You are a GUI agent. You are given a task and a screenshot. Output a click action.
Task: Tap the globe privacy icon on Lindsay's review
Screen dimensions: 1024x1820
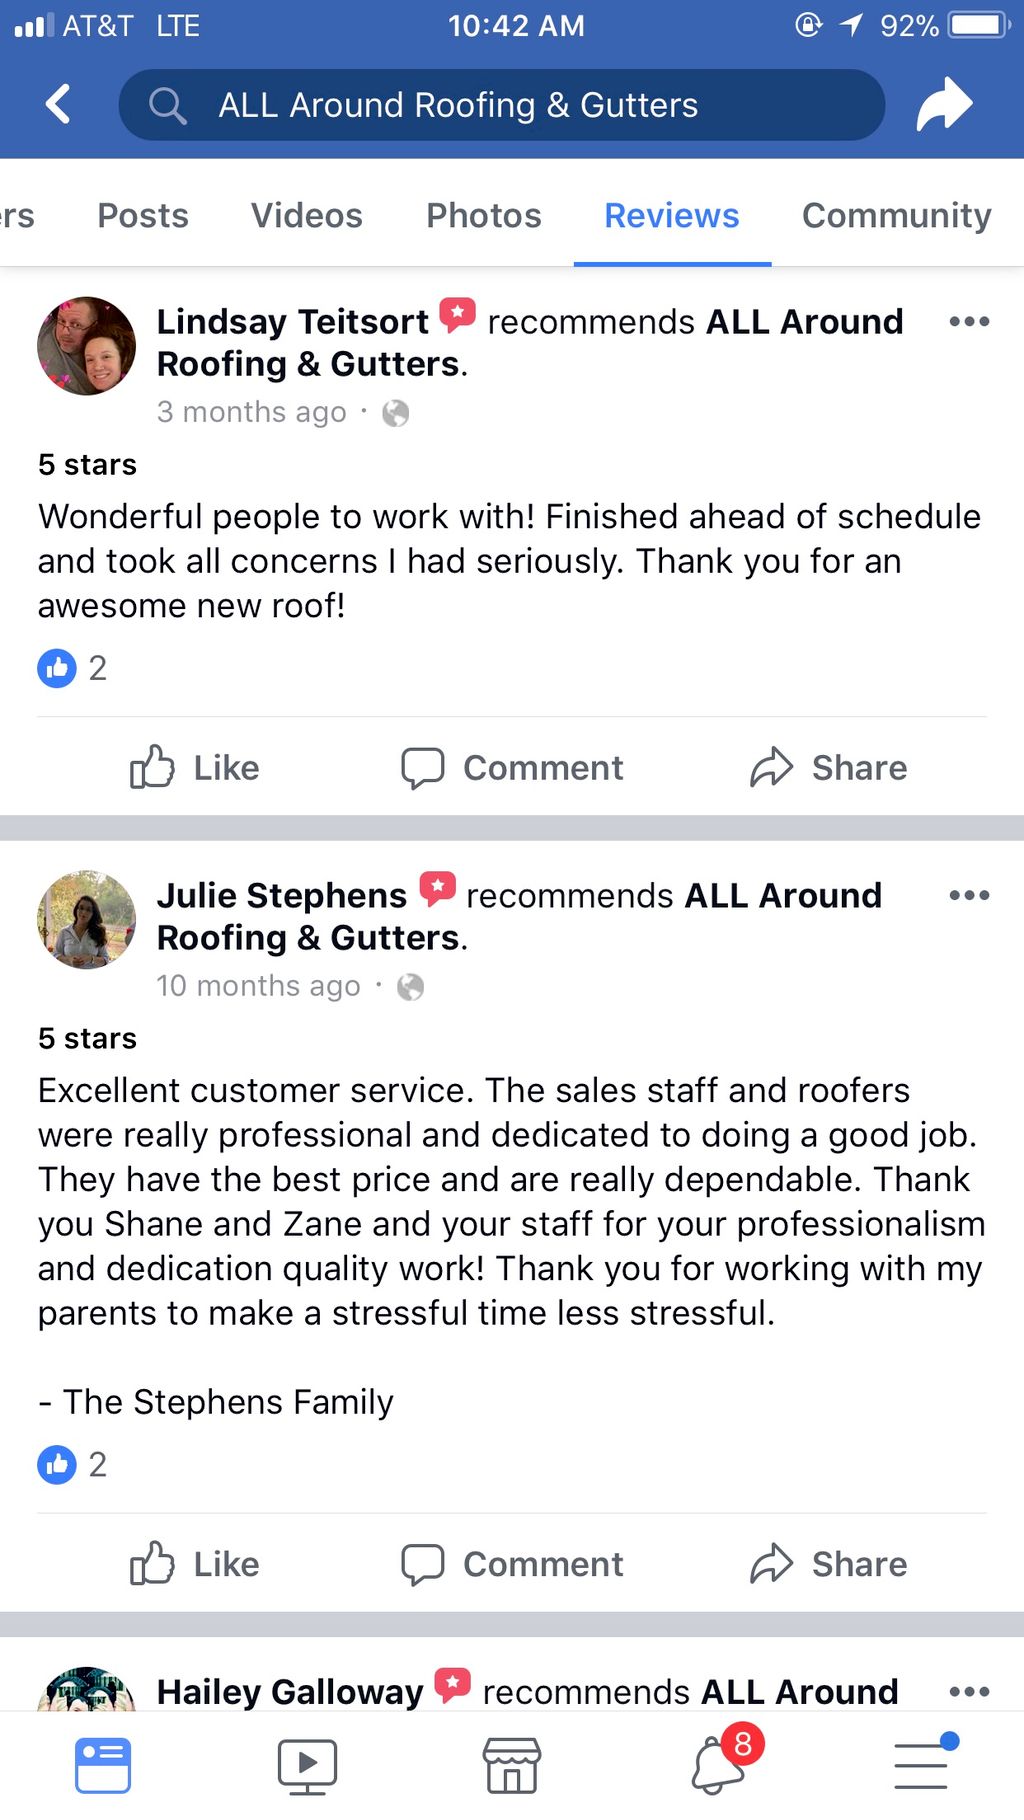pyautogui.click(x=395, y=412)
